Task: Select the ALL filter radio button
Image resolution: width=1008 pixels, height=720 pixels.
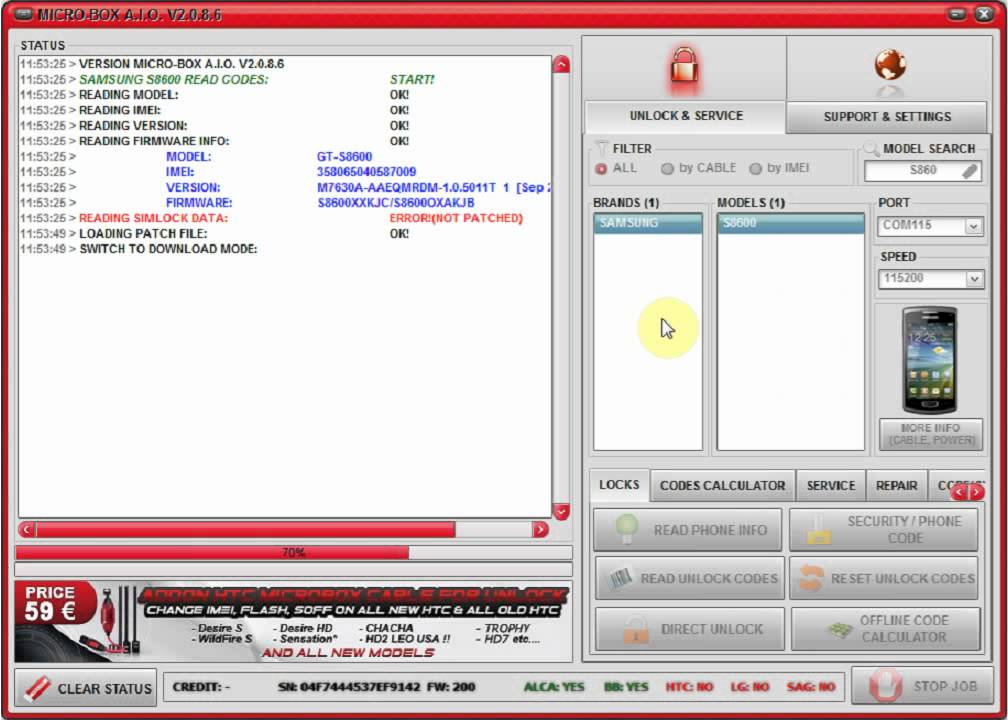Action: (x=601, y=168)
